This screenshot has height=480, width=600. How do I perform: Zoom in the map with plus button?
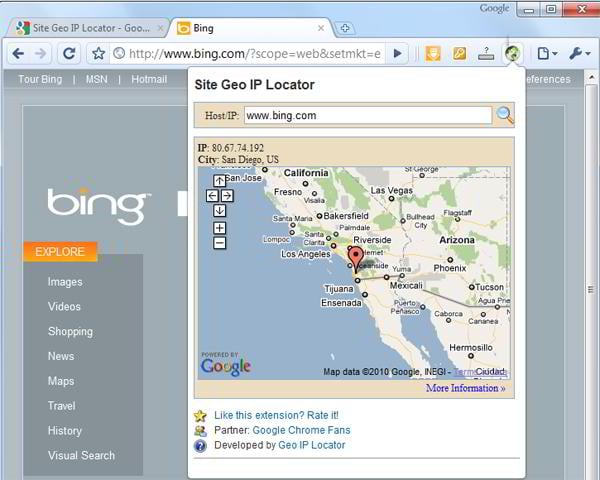[x=219, y=228]
